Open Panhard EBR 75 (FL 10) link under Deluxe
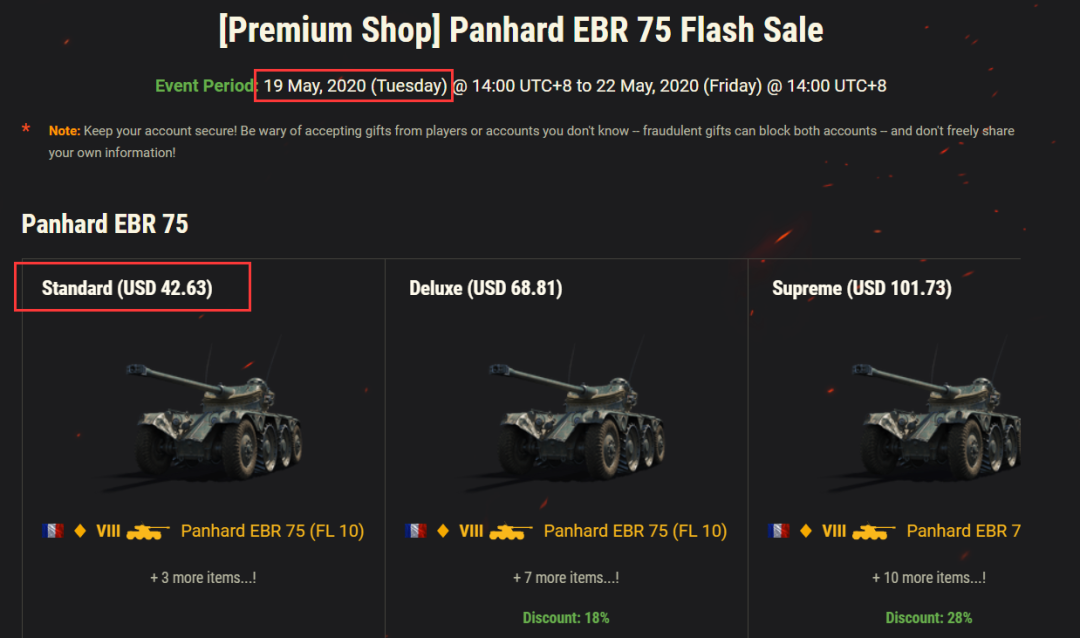Image resolution: width=1080 pixels, height=638 pixels. tap(635, 531)
